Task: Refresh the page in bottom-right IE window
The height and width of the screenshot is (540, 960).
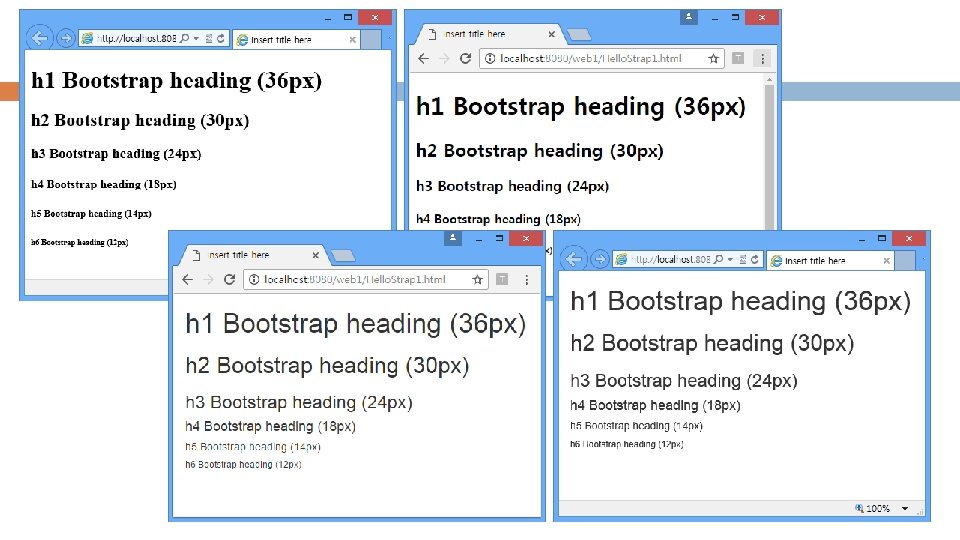Action: 754,259
